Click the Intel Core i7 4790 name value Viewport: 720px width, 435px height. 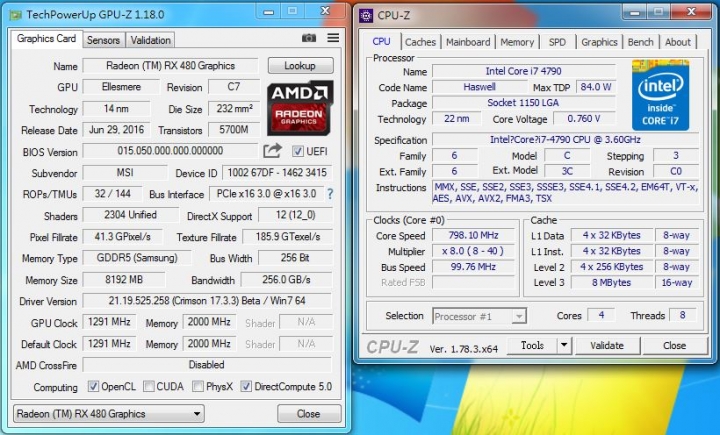click(x=523, y=71)
